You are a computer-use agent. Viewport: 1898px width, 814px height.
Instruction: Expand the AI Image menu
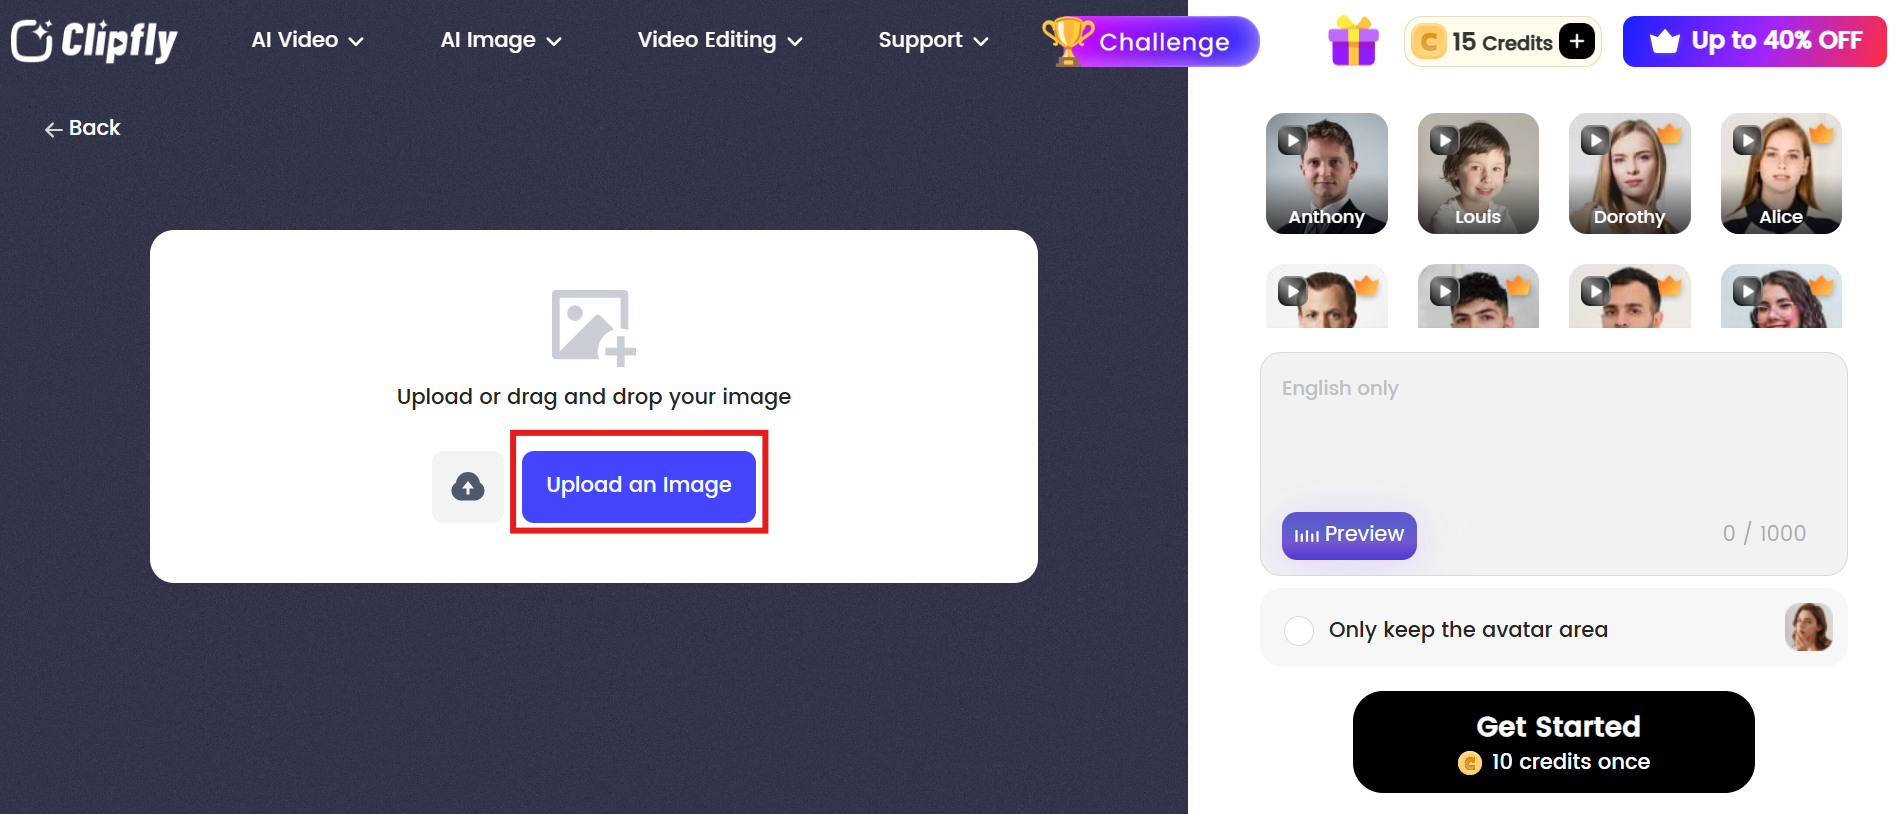tap(501, 40)
